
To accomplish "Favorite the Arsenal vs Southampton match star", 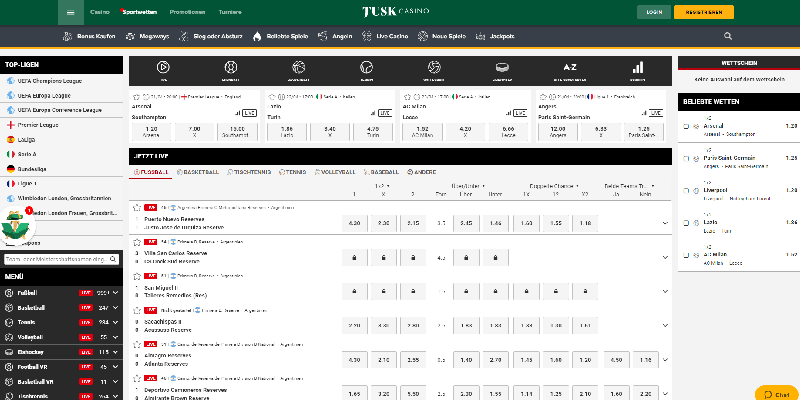I will [x=136, y=96].
